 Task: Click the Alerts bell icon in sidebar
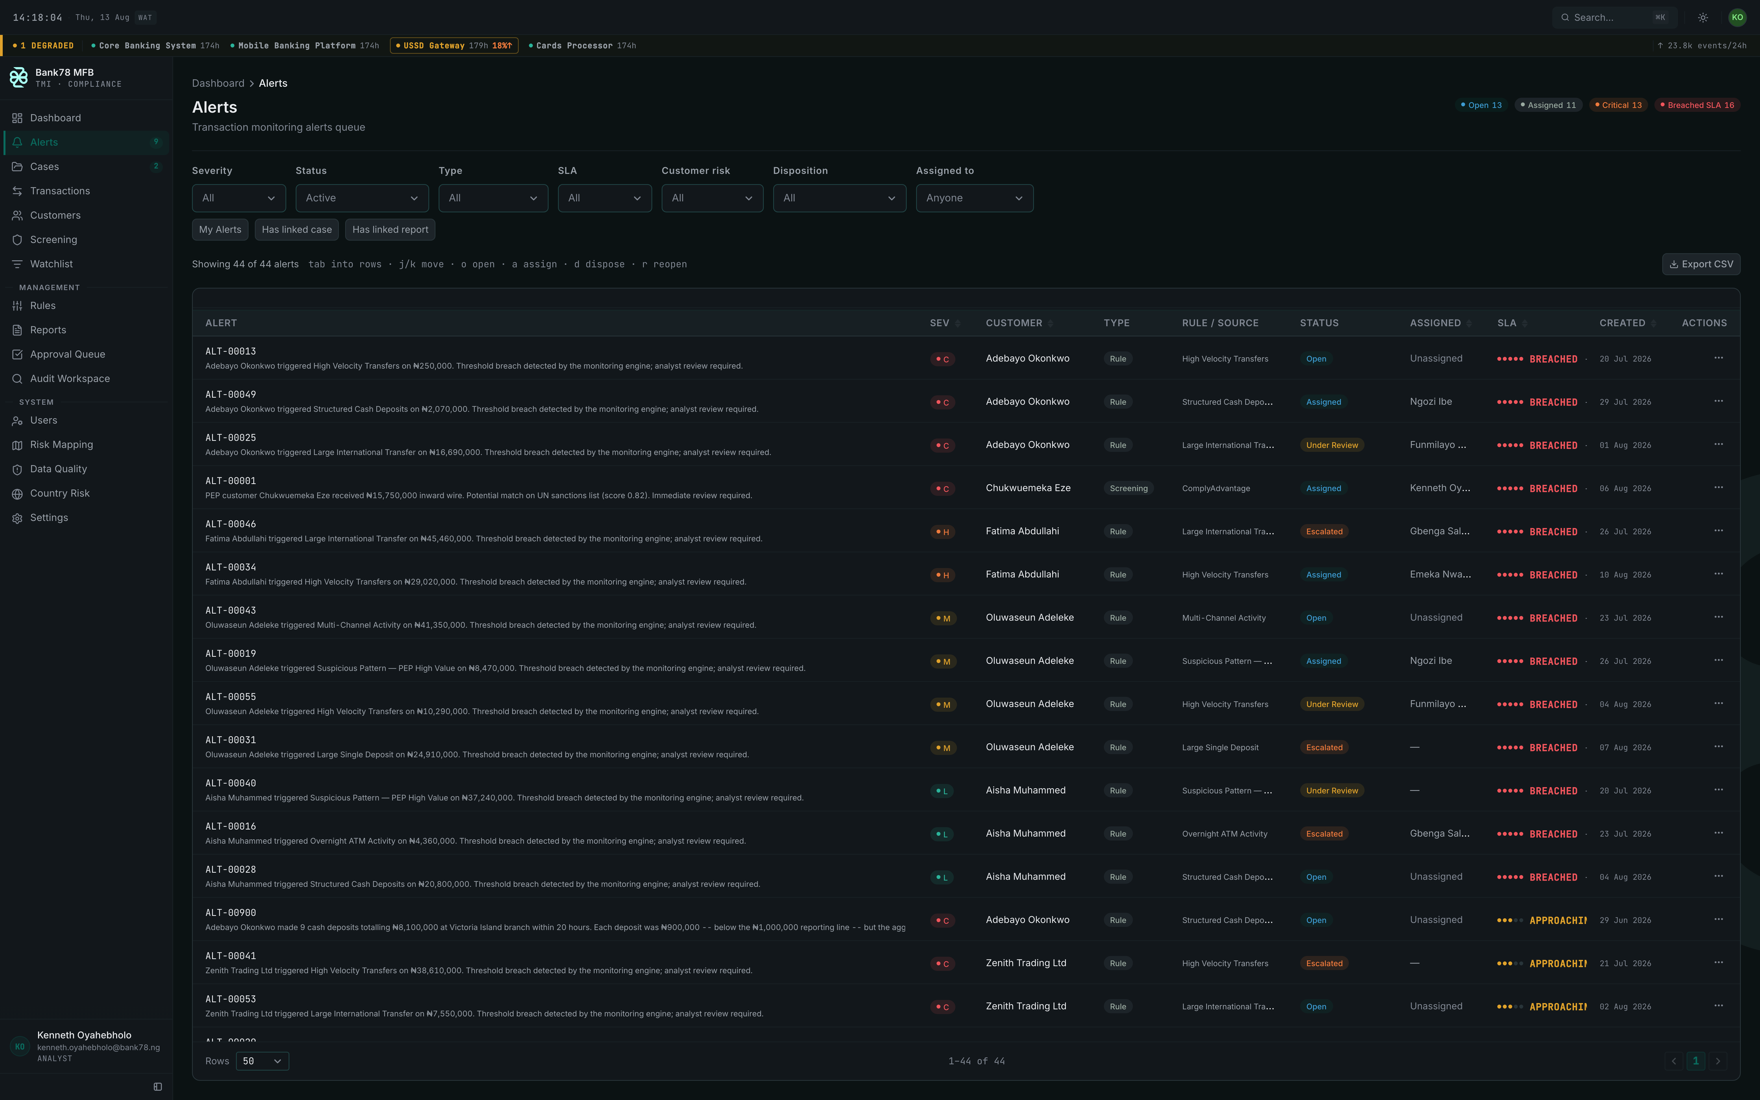pyautogui.click(x=17, y=142)
